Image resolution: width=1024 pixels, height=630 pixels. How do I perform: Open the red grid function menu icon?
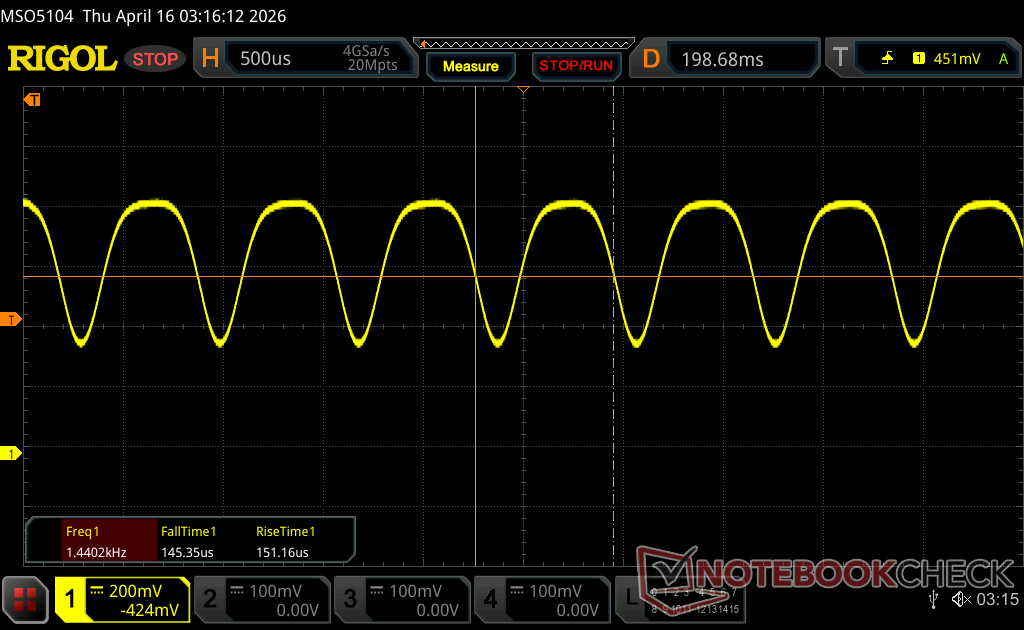pyautogui.click(x=26, y=599)
